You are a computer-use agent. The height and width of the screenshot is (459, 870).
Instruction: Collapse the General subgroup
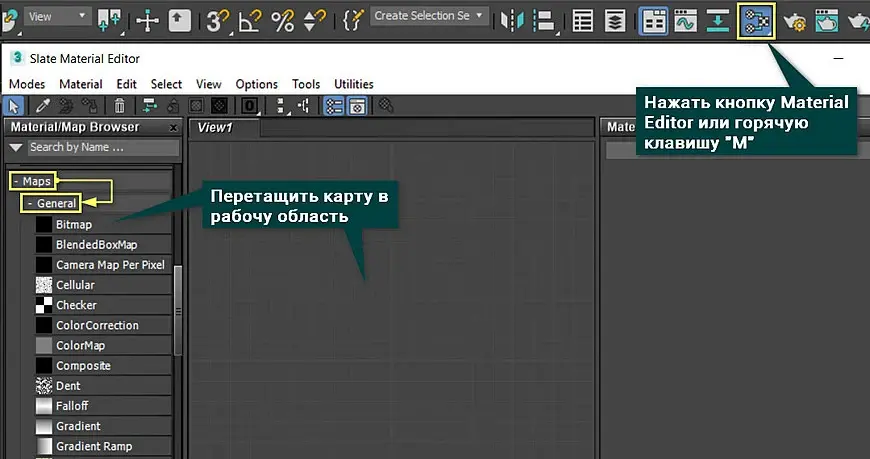point(30,204)
